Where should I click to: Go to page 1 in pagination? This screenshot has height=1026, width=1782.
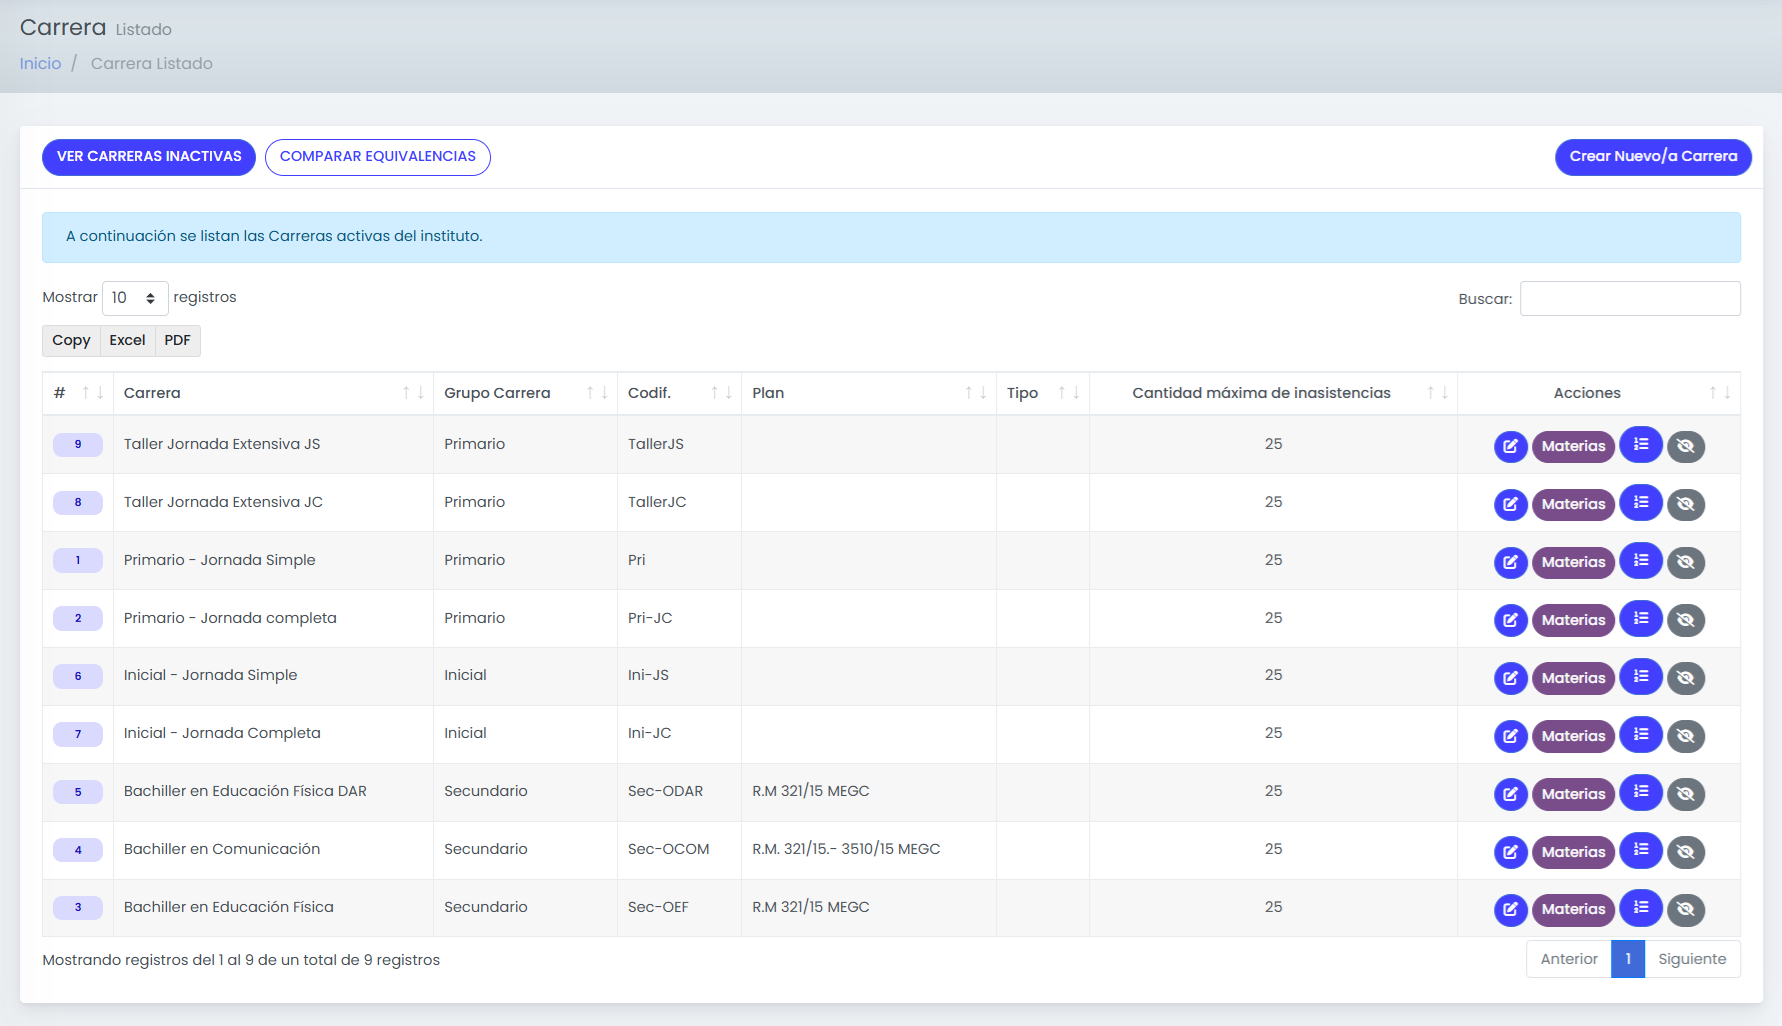point(1628,959)
